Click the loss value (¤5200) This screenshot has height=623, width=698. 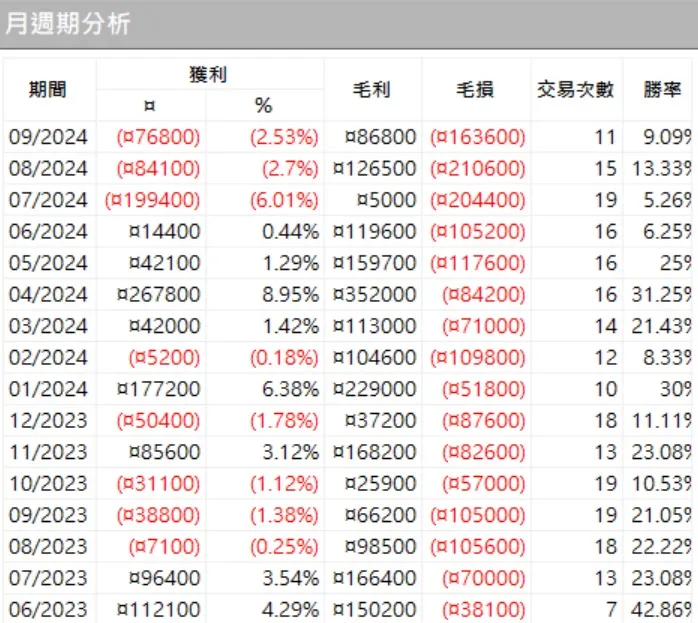click(x=165, y=357)
